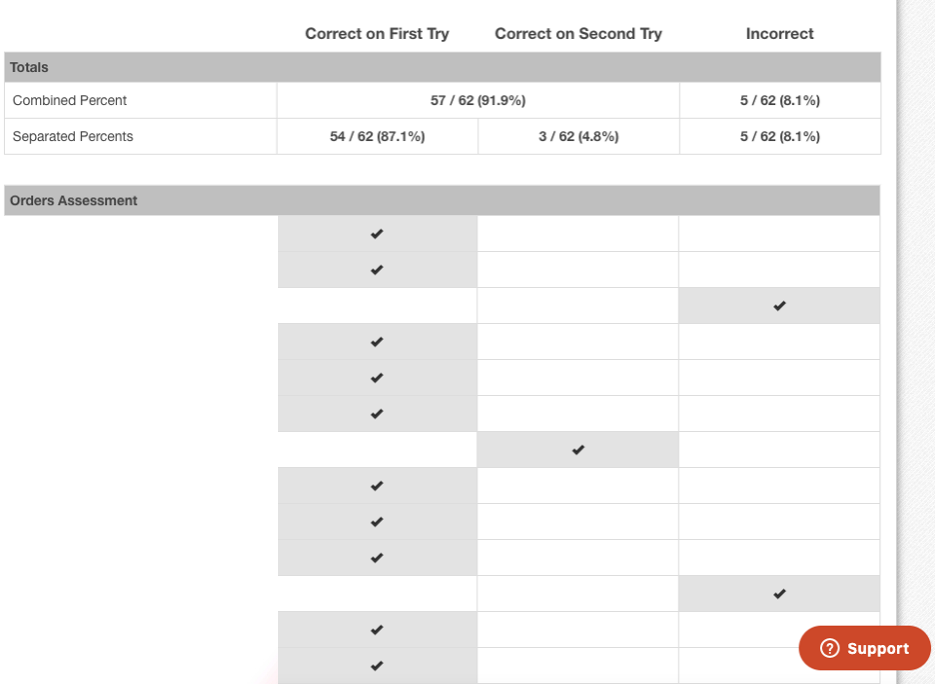Select the Correct on First Try column header
This screenshot has height=684, width=936.
[377, 34]
